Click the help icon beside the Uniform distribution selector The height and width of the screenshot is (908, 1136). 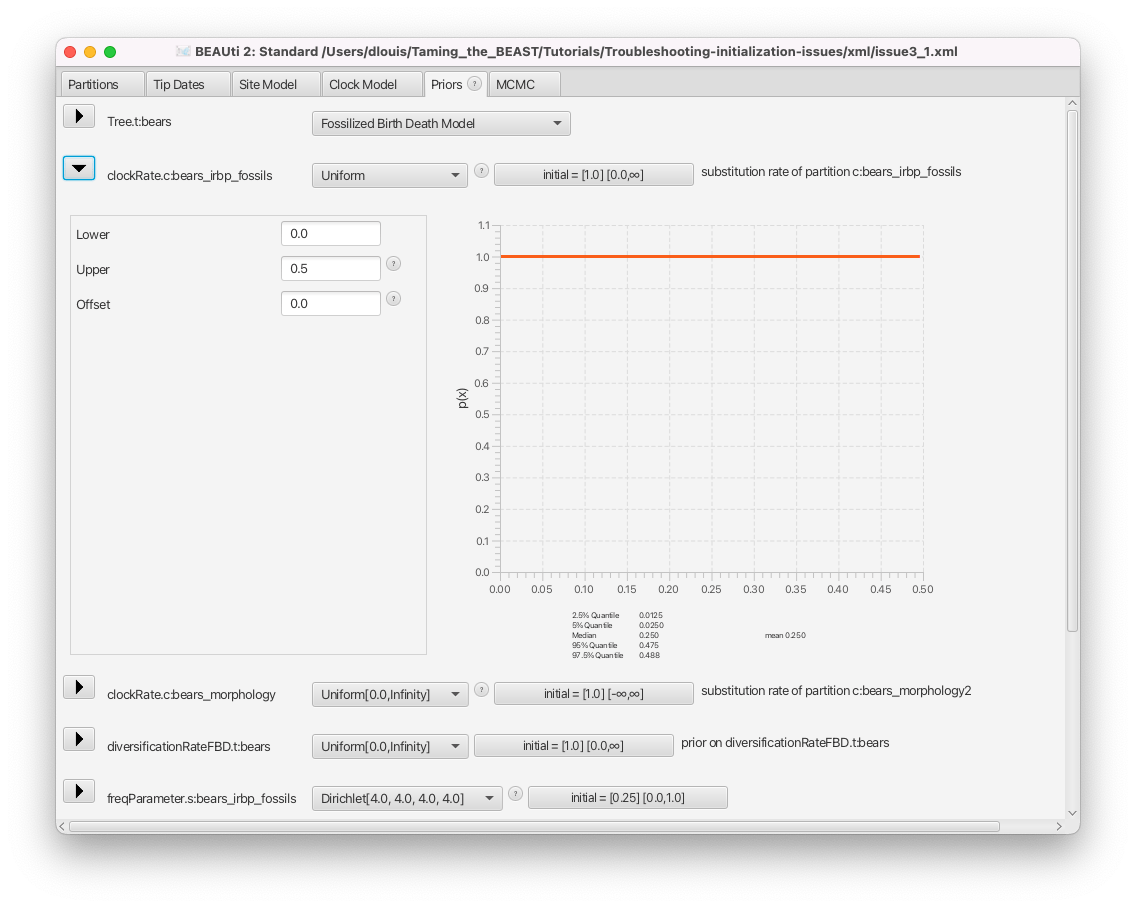481,171
